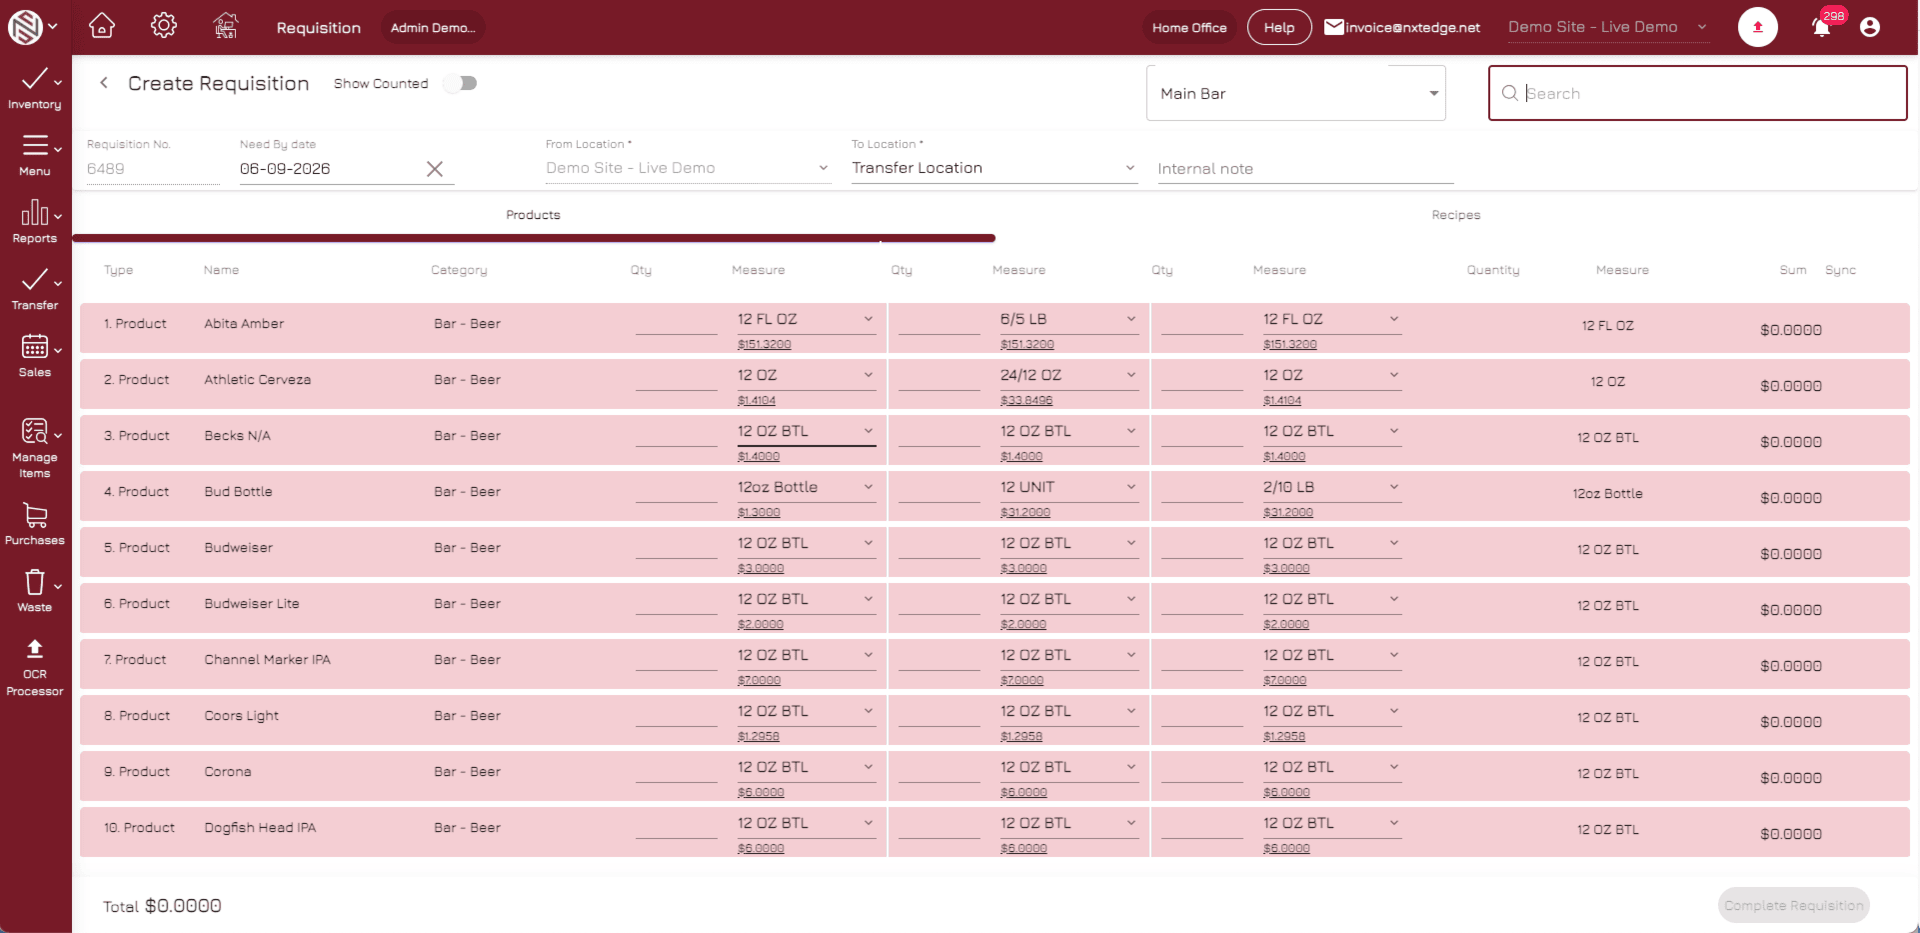This screenshot has width=1920, height=933.
Task: Open the Transfer sidebar item
Action: point(35,289)
